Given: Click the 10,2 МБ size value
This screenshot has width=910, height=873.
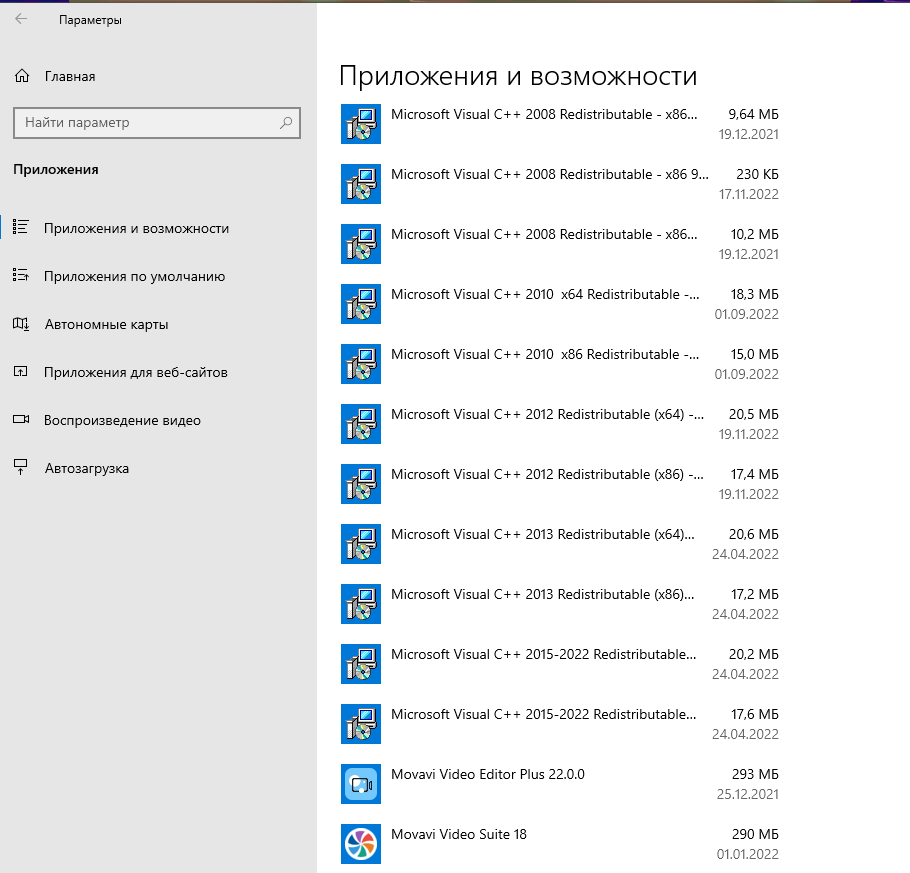Looking at the screenshot, I should coord(754,234).
